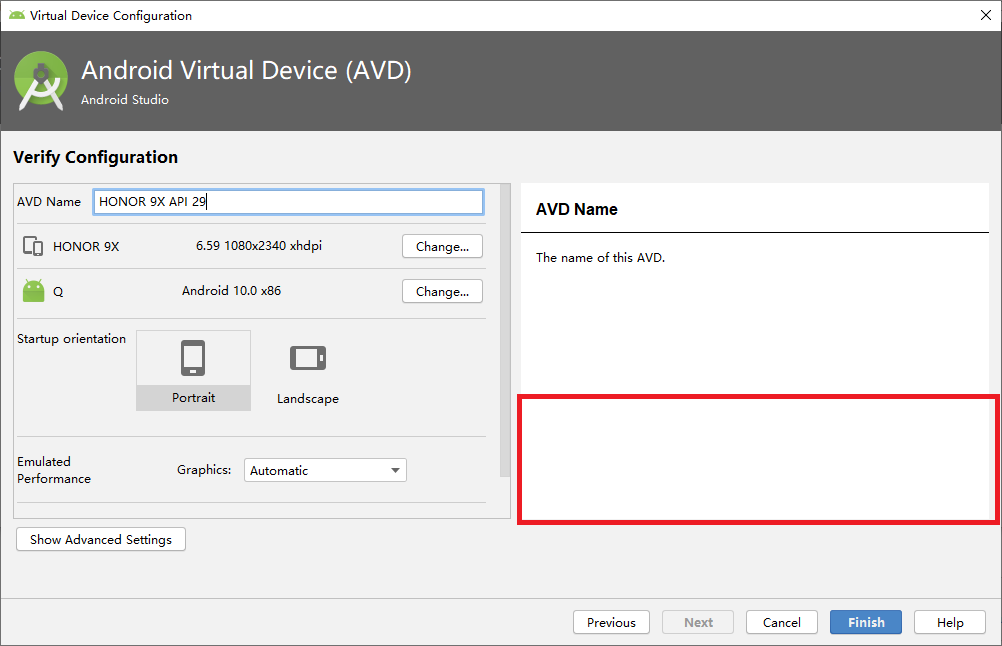Go back with the Previous button

click(612, 622)
